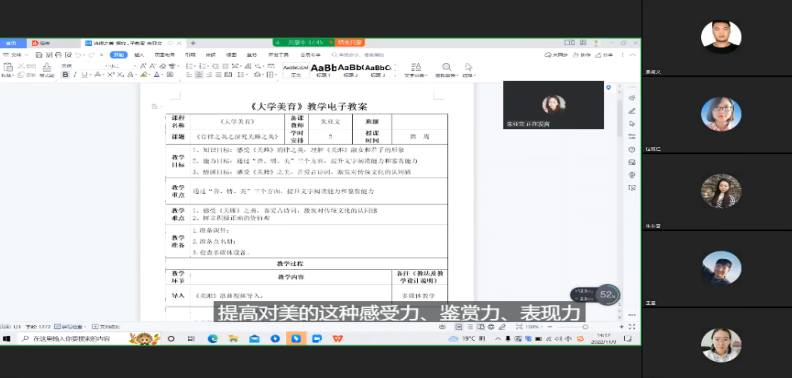Click the Paste clipboard icon
The width and height of the screenshot is (792, 378).
click(8, 67)
